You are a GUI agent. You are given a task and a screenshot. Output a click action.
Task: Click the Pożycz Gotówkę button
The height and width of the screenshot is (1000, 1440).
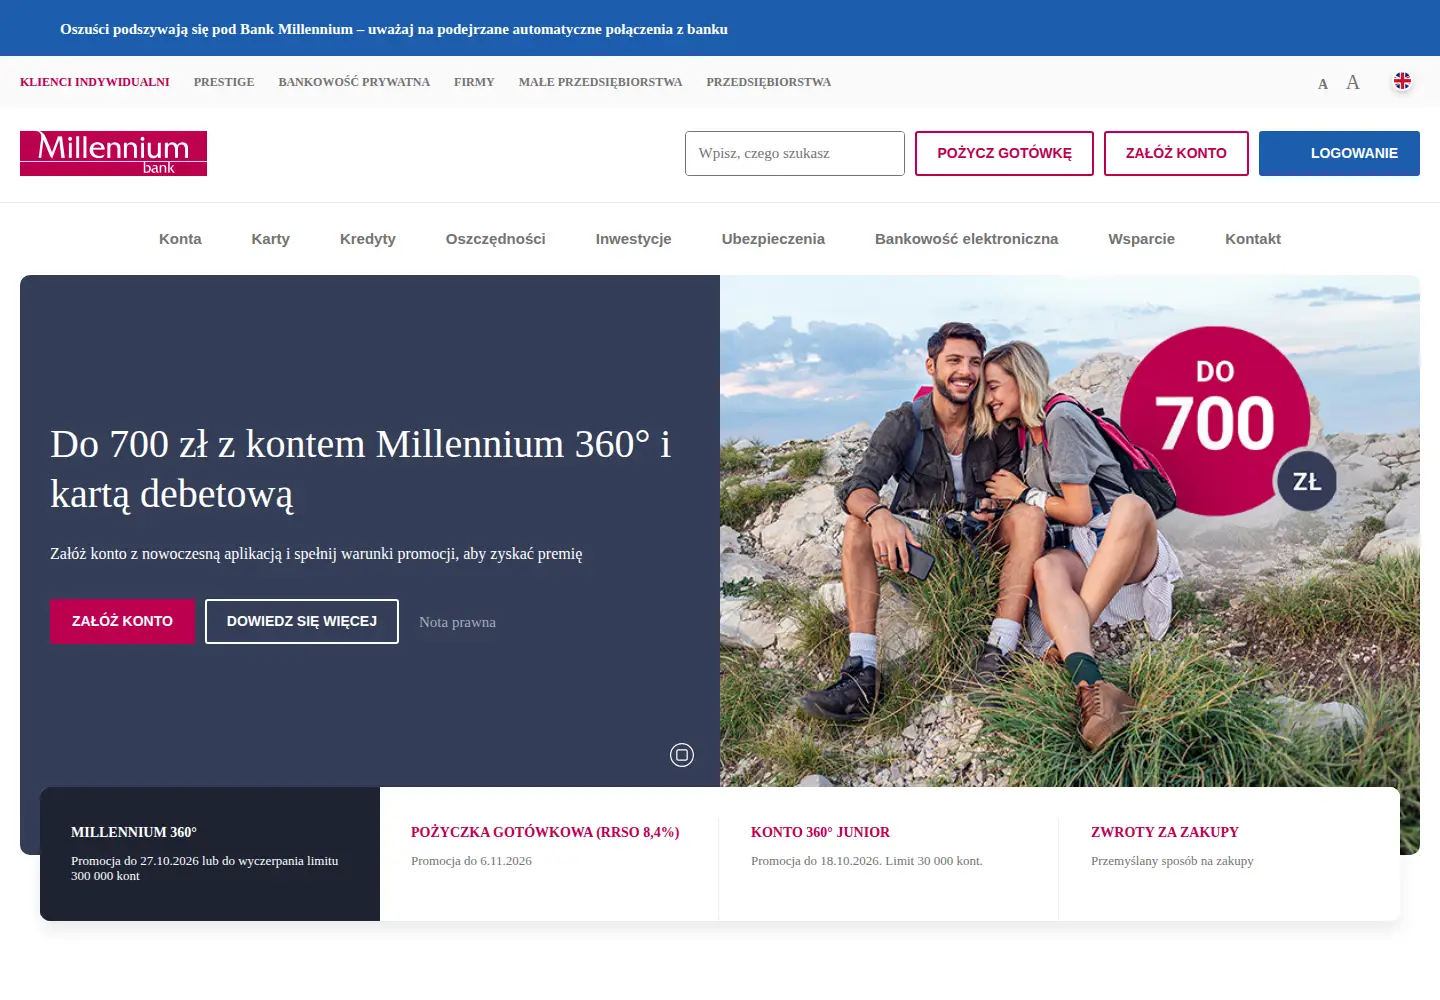click(1004, 153)
